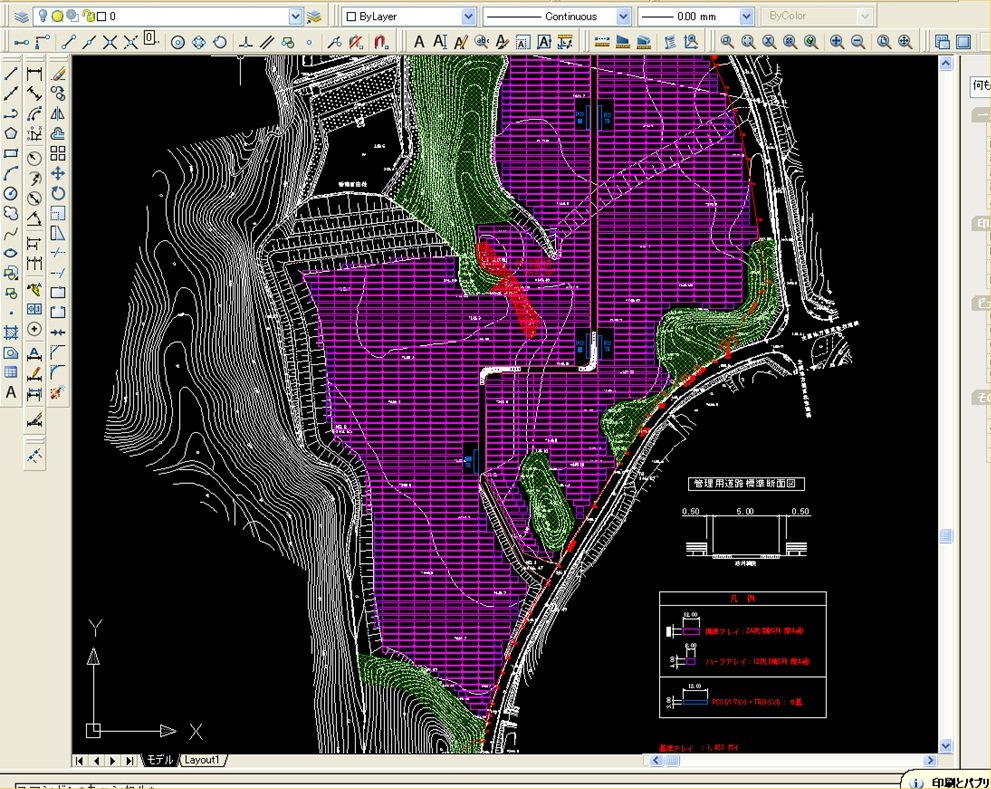Image resolution: width=991 pixels, height=789 pixels.
Task: Click the Zoom In magnifier icon
Action: pos(836,42)
